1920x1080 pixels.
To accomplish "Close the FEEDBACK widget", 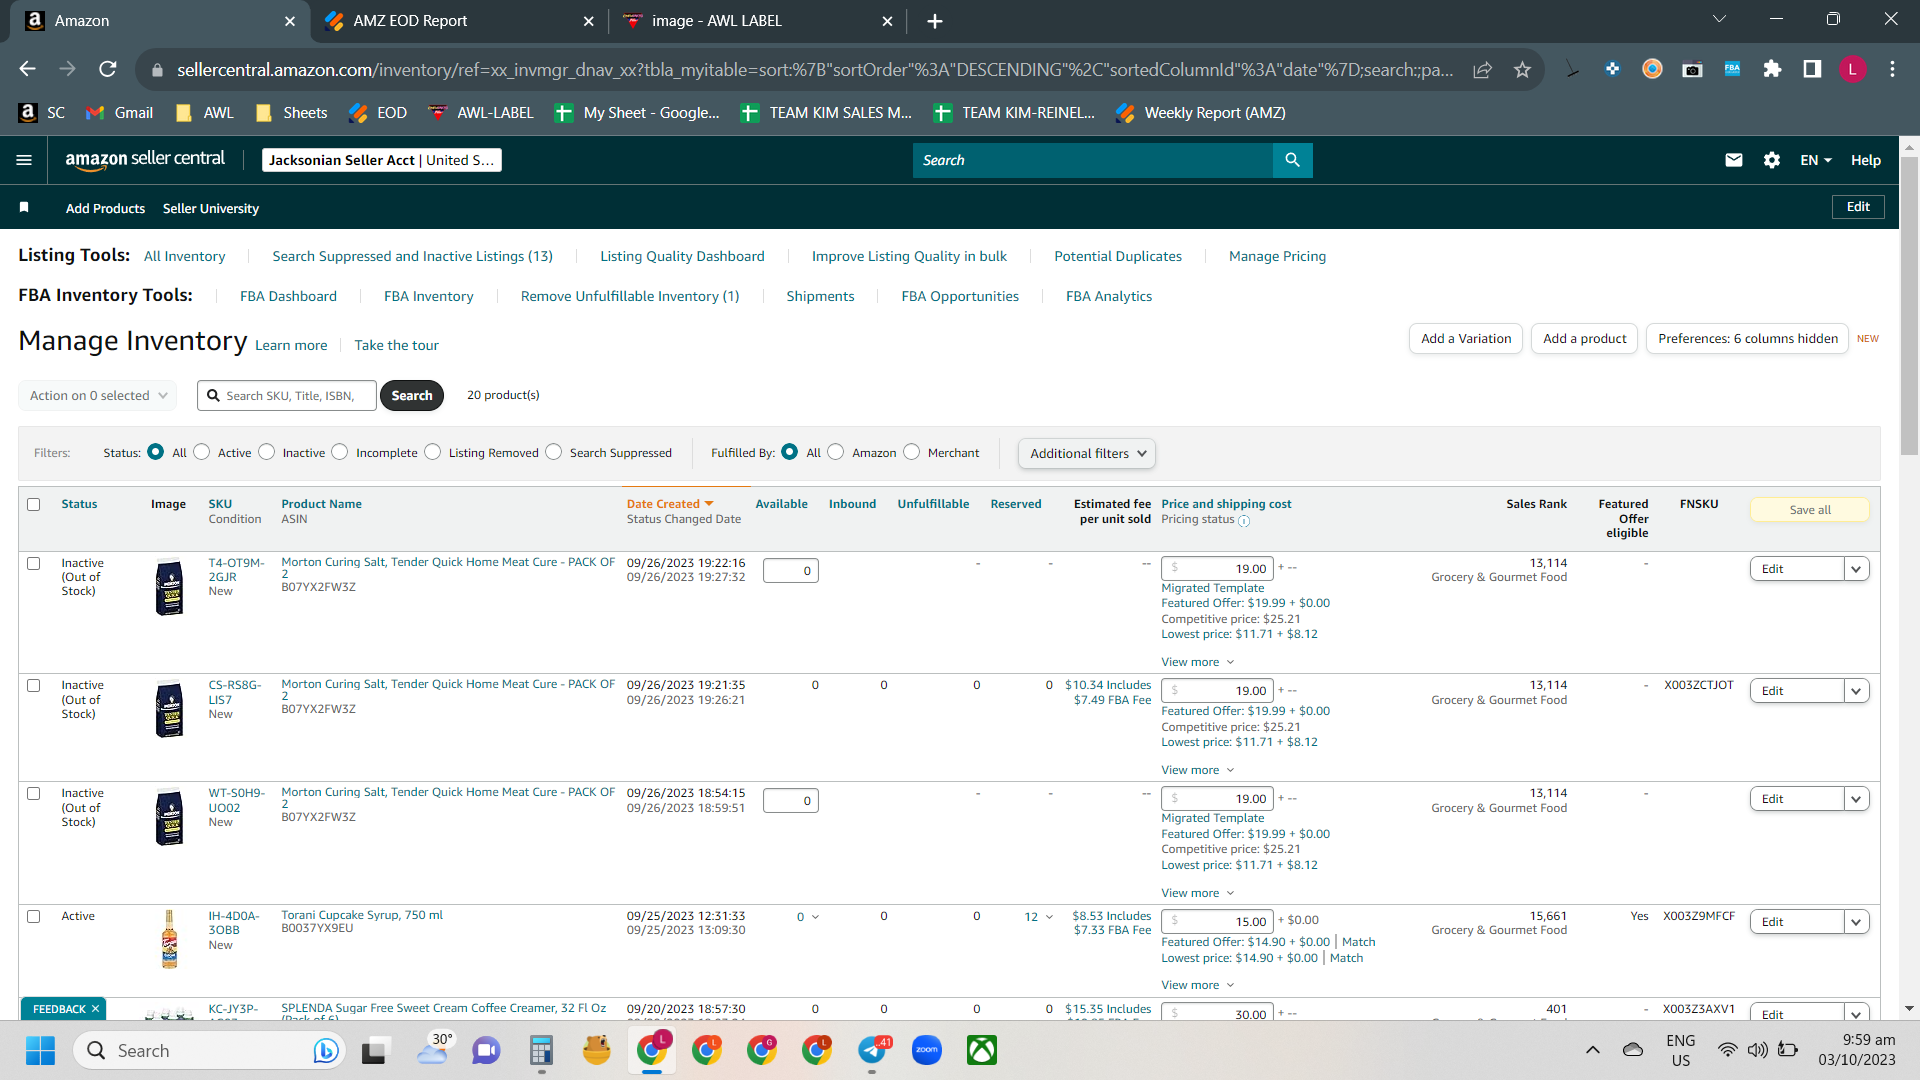I will pos(95,1009).
